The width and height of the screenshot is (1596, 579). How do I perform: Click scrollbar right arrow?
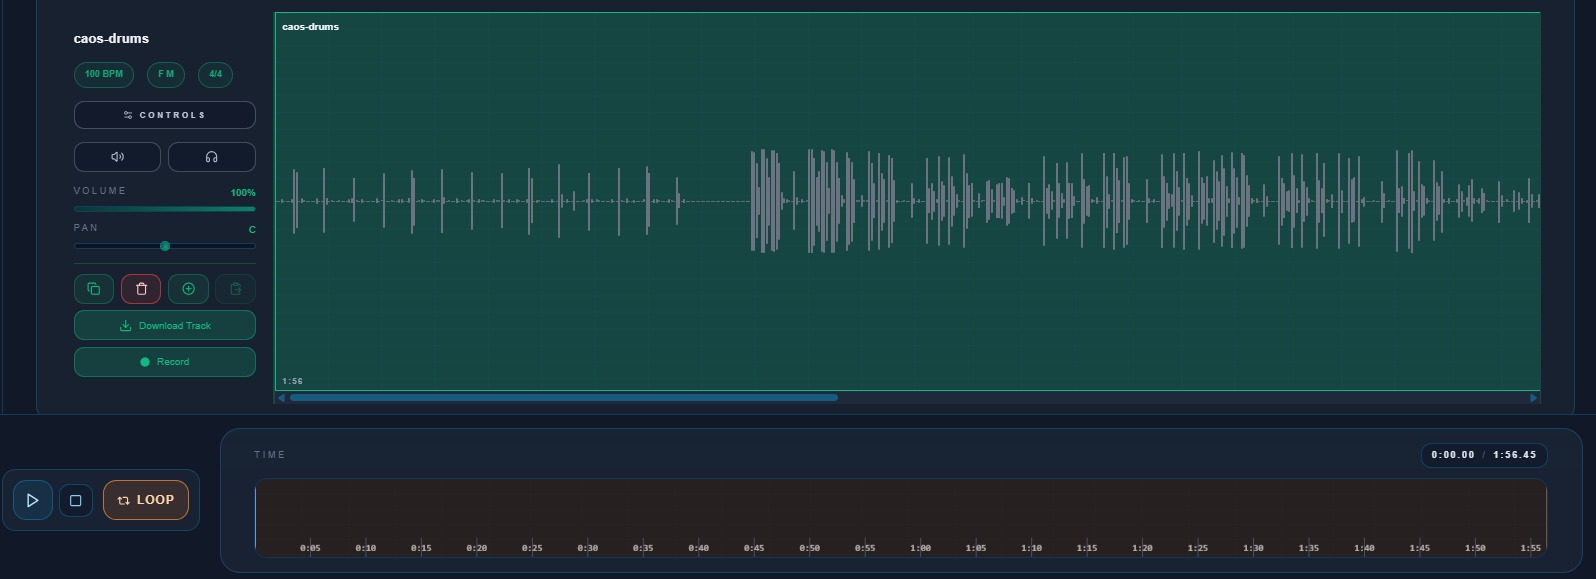1533,398
